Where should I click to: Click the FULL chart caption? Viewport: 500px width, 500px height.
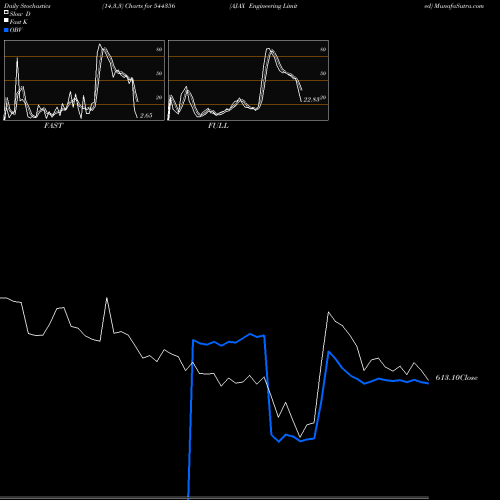click(x=218, y=125)
